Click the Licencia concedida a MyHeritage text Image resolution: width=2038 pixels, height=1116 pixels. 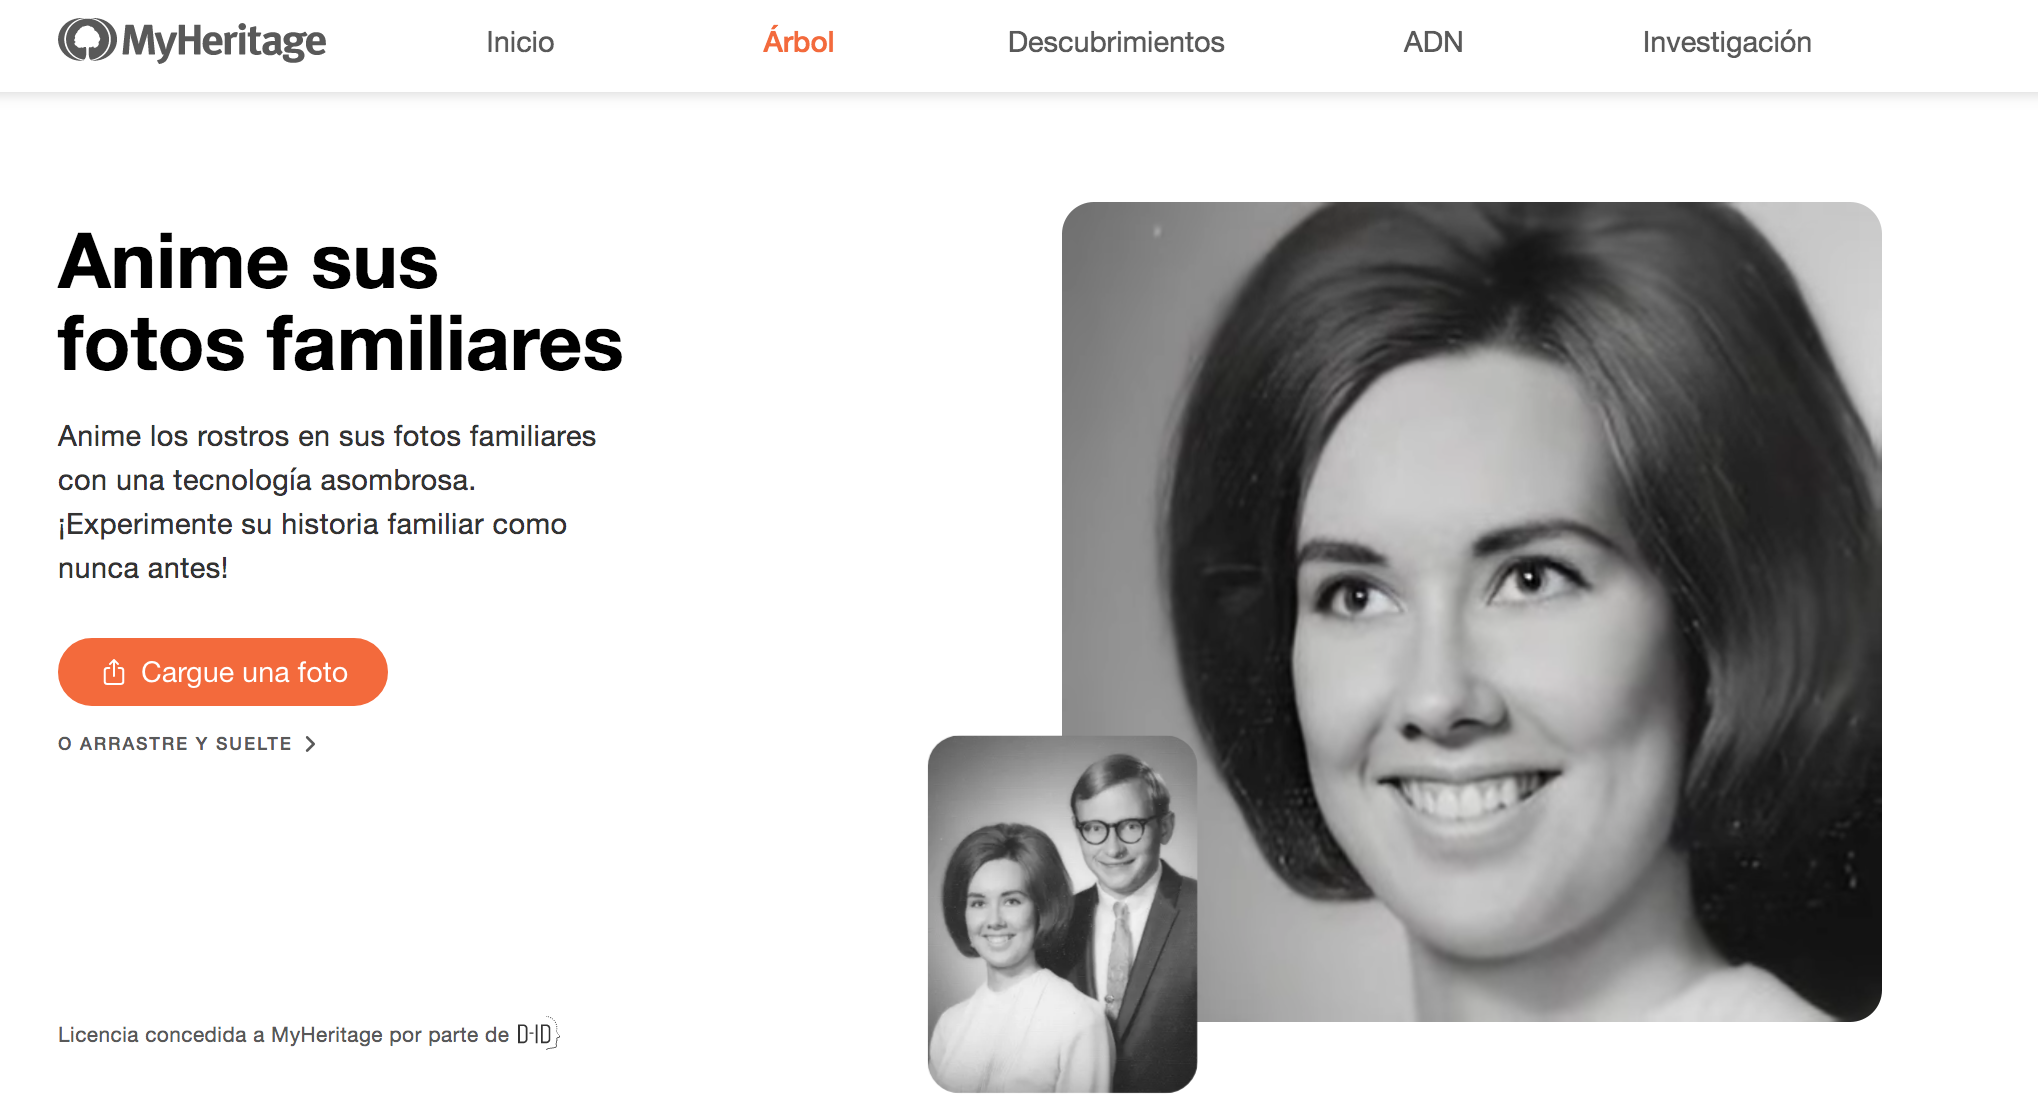(x=283, y=1035)
